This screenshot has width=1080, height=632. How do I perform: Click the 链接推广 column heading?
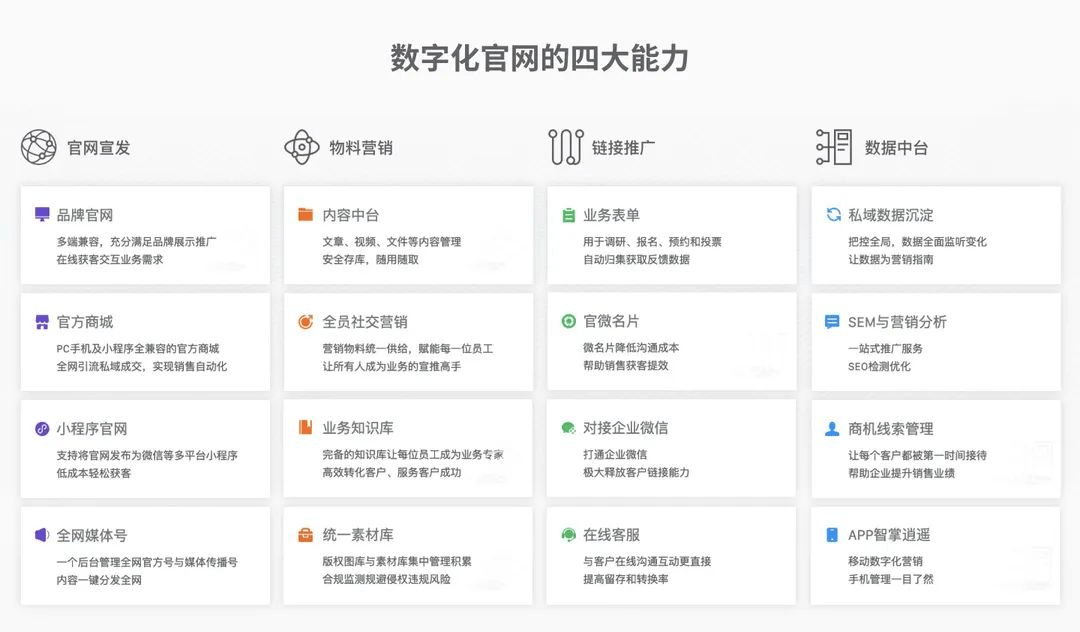pos(623,147)
